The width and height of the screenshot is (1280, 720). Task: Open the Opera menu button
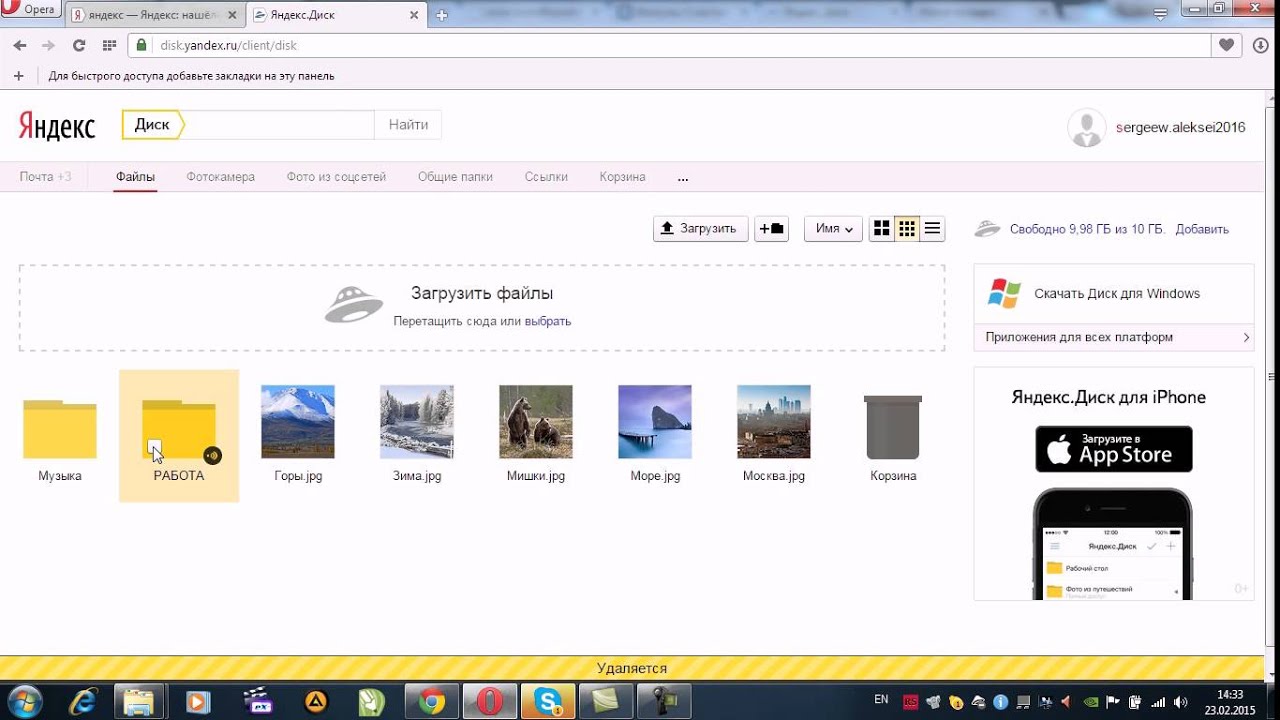click(31, 10)
